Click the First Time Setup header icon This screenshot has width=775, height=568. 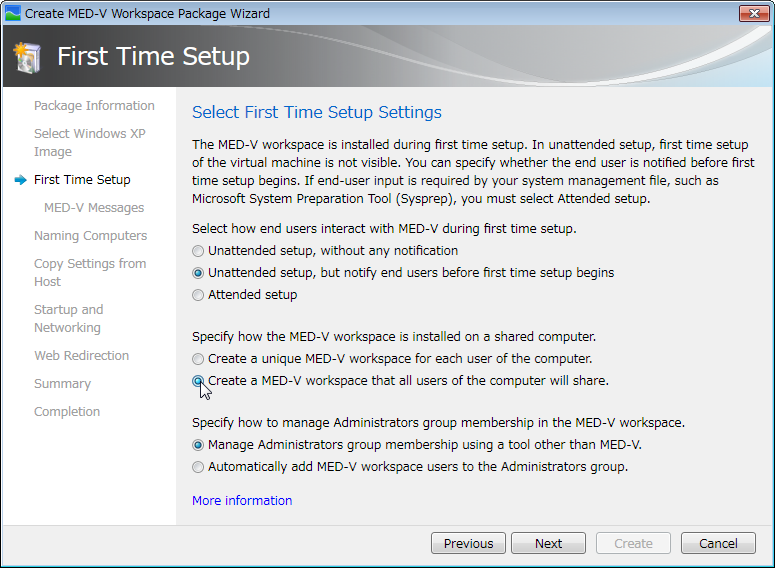27,58
